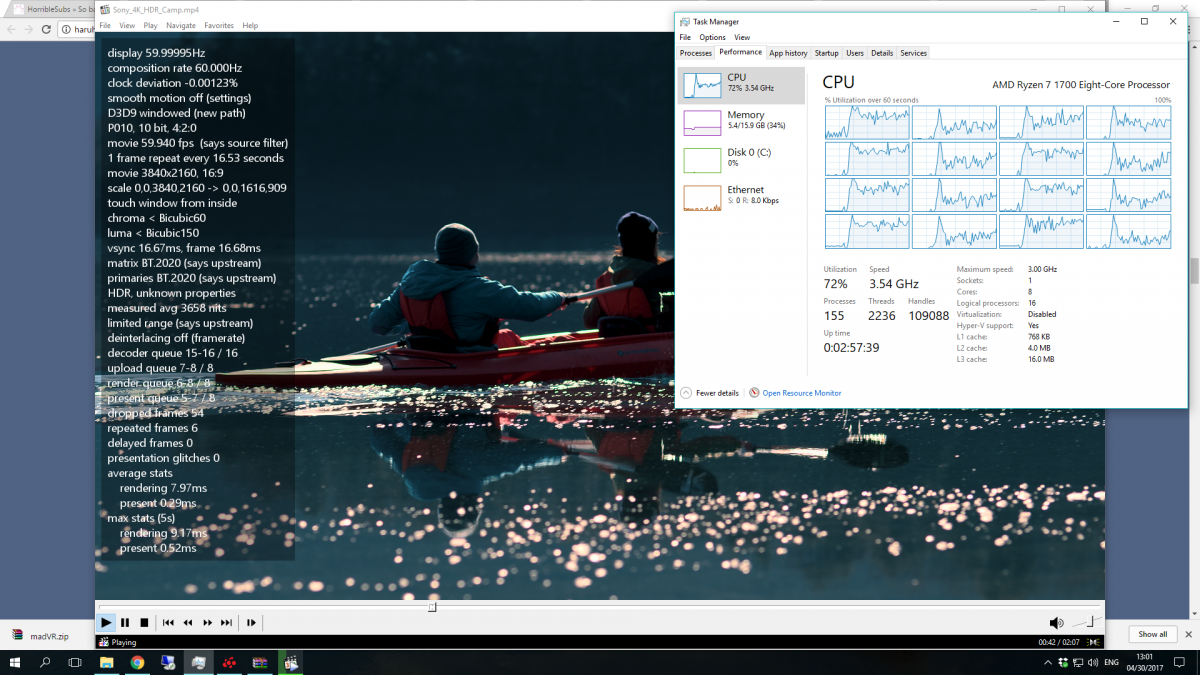
Task: Open Task View on the taskbar
Action: pos(75,662)
